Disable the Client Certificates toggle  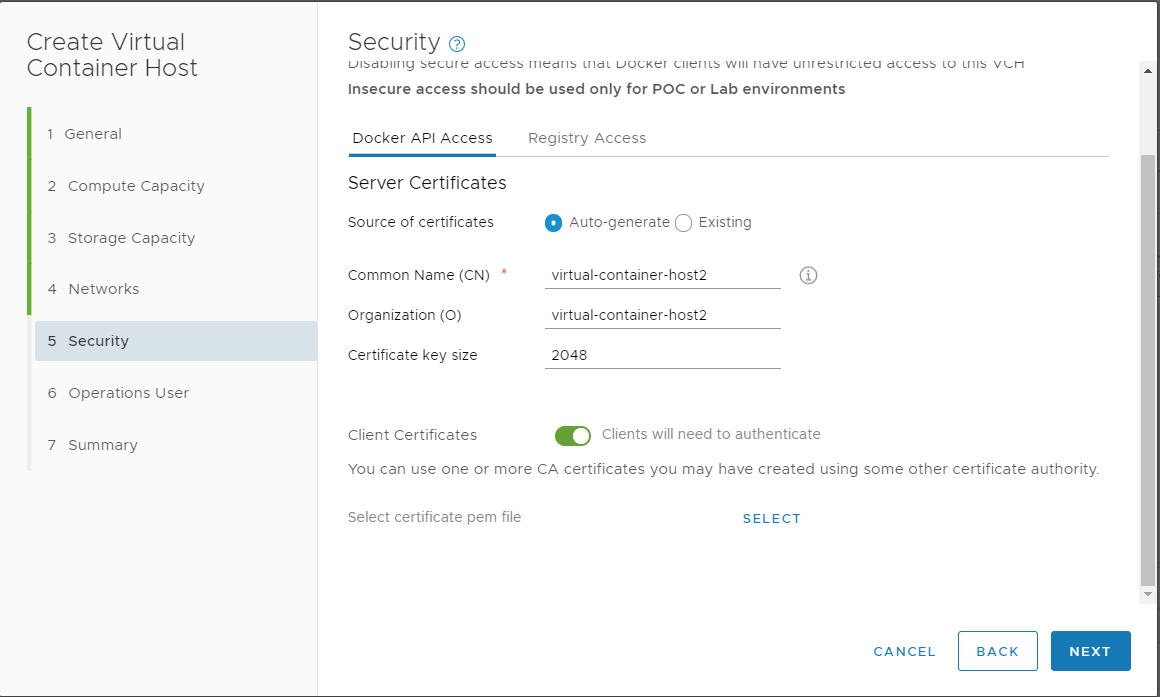(x=573, y=436)
